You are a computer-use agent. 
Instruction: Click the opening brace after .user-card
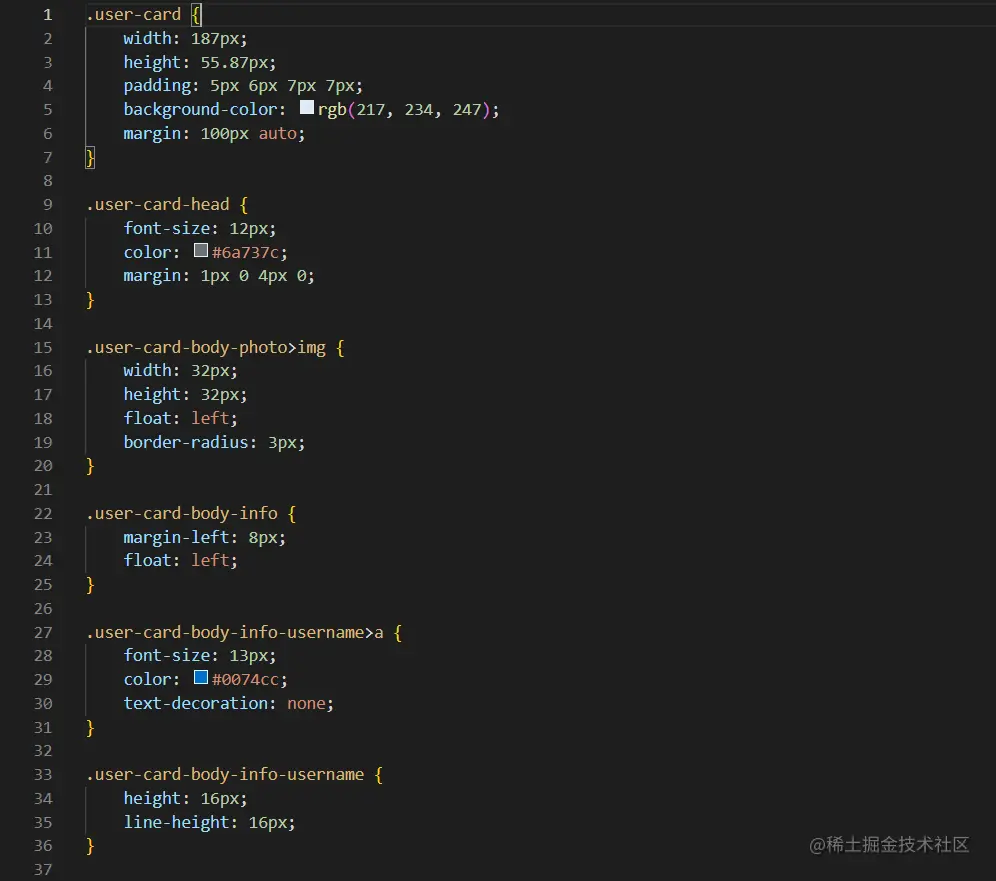[196, 15]
